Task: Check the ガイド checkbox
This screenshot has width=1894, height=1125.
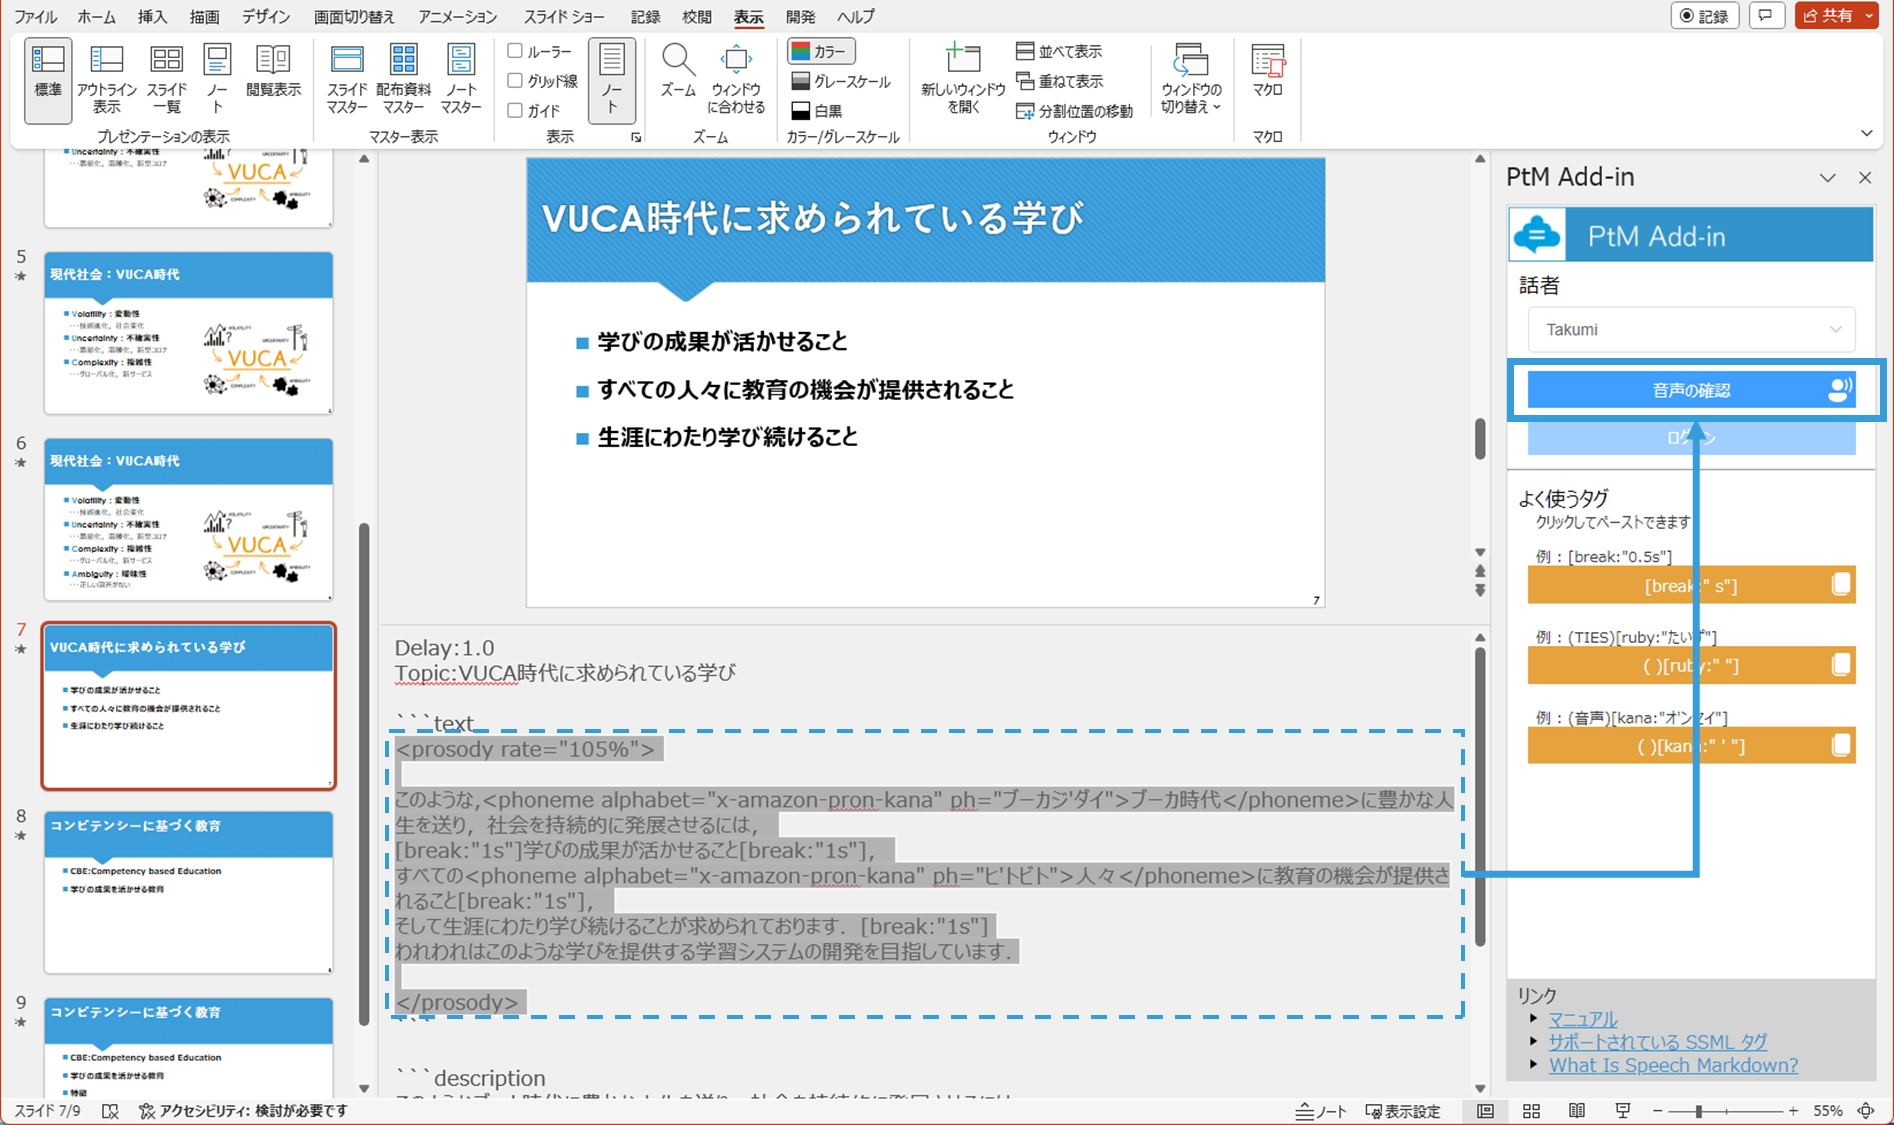Action: point(515,110)
